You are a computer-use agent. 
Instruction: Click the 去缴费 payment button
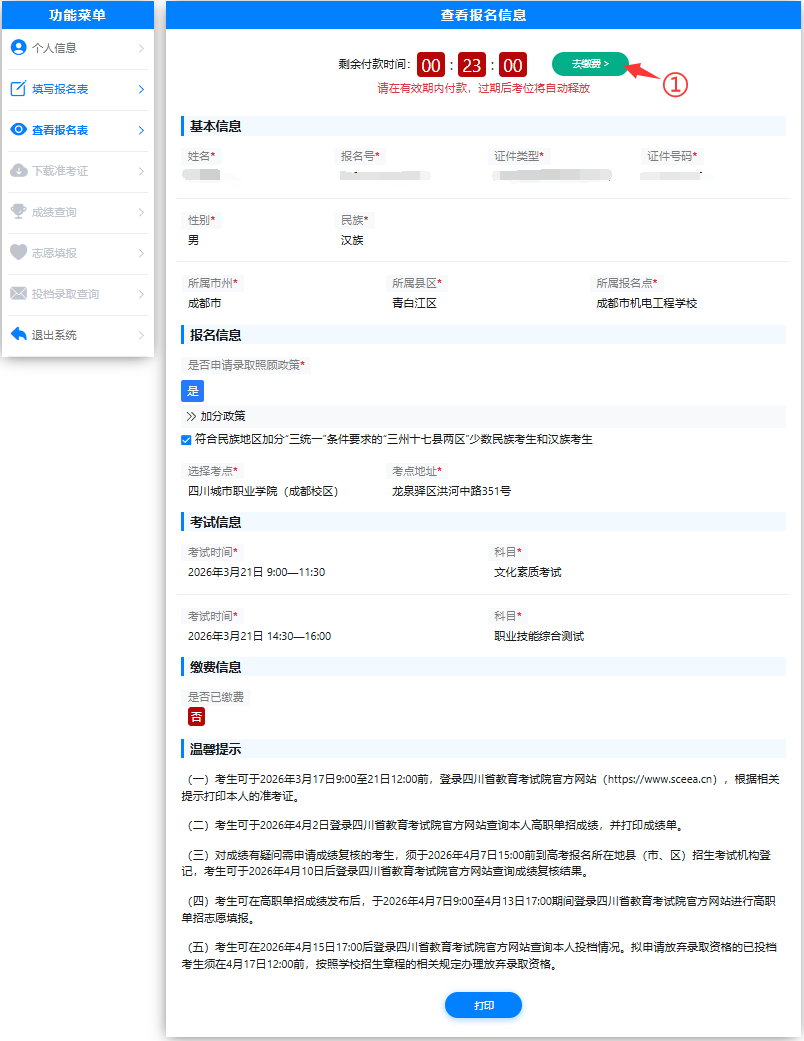point(589,63)
